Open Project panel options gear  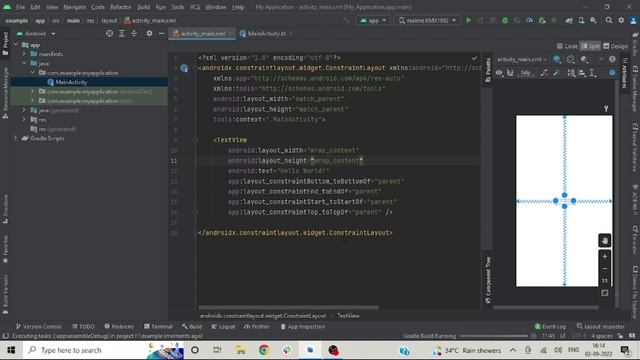pos(149,33)
